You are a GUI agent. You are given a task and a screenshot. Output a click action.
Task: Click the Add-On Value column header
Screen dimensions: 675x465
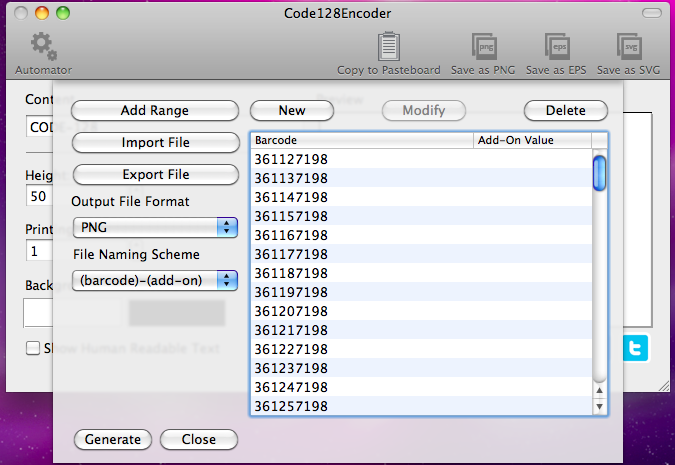pos(532,141)
